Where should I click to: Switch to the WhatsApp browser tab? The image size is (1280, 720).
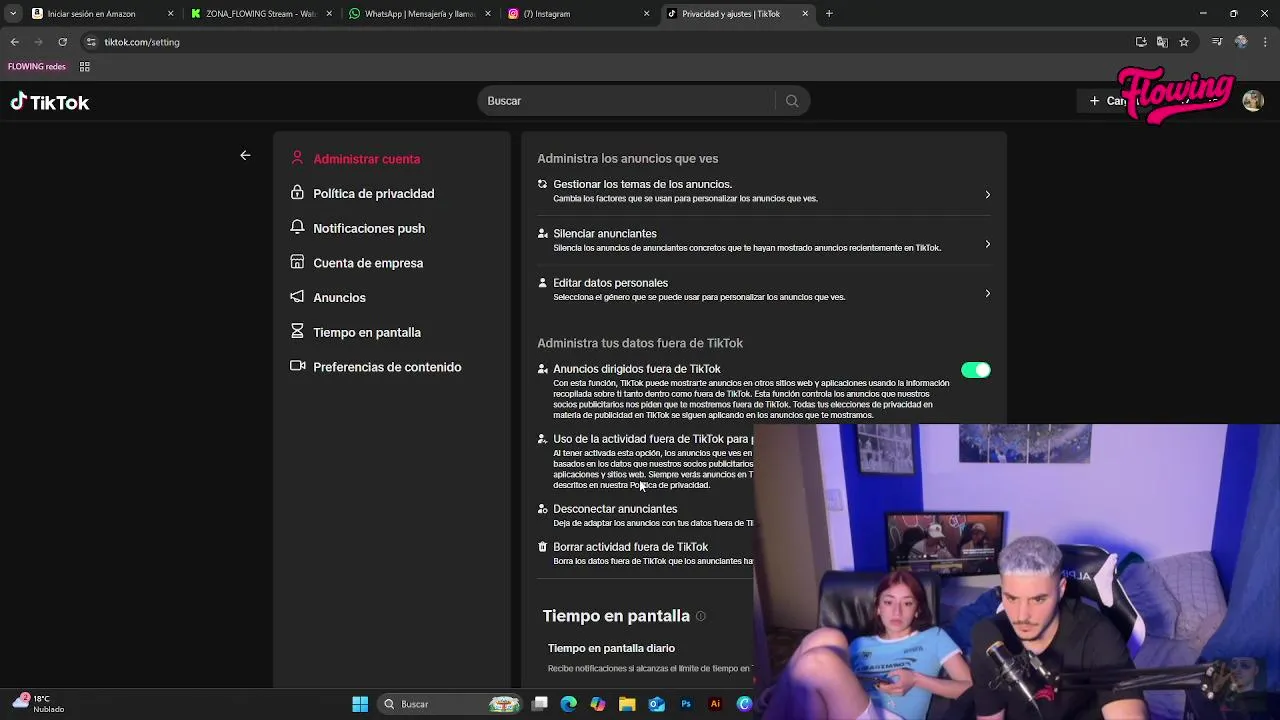pyautogui.click(x=418, y=14)
